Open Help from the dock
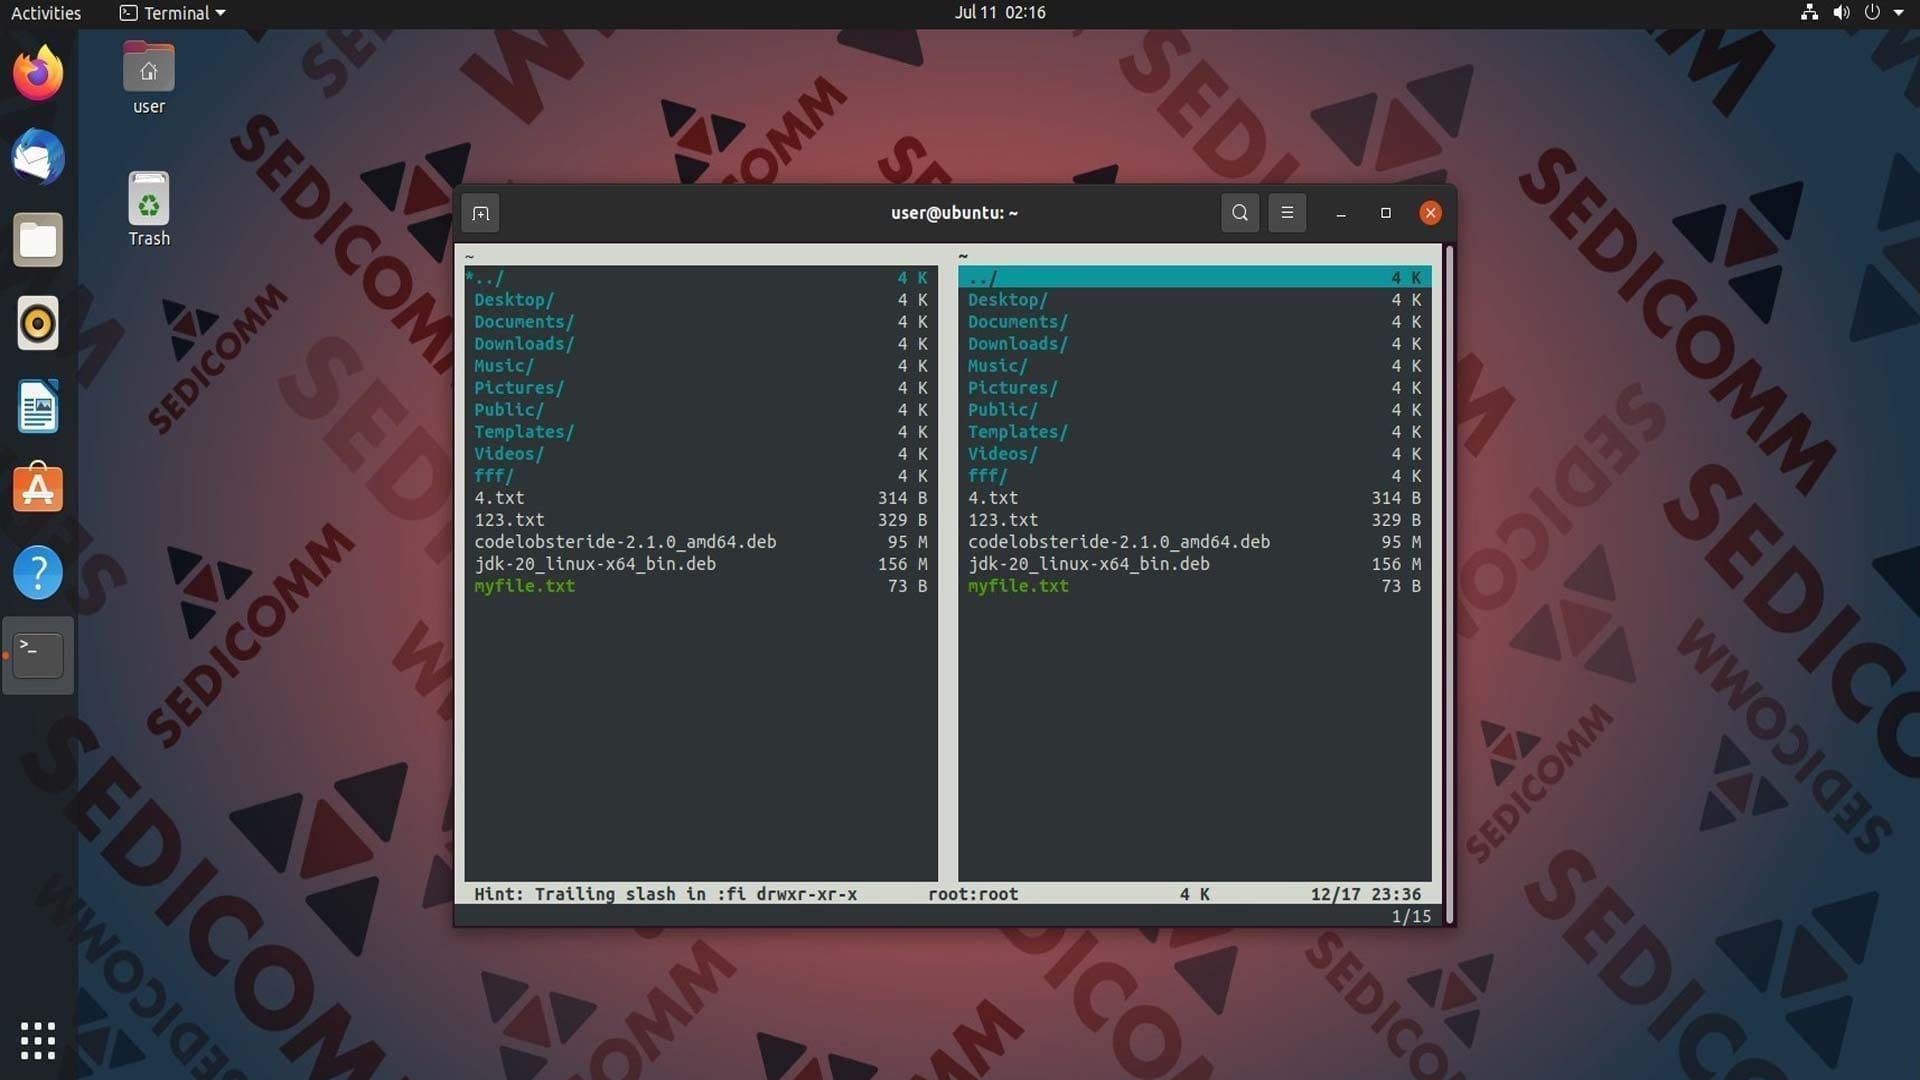 pyautogui.click(x=38, y=573)
